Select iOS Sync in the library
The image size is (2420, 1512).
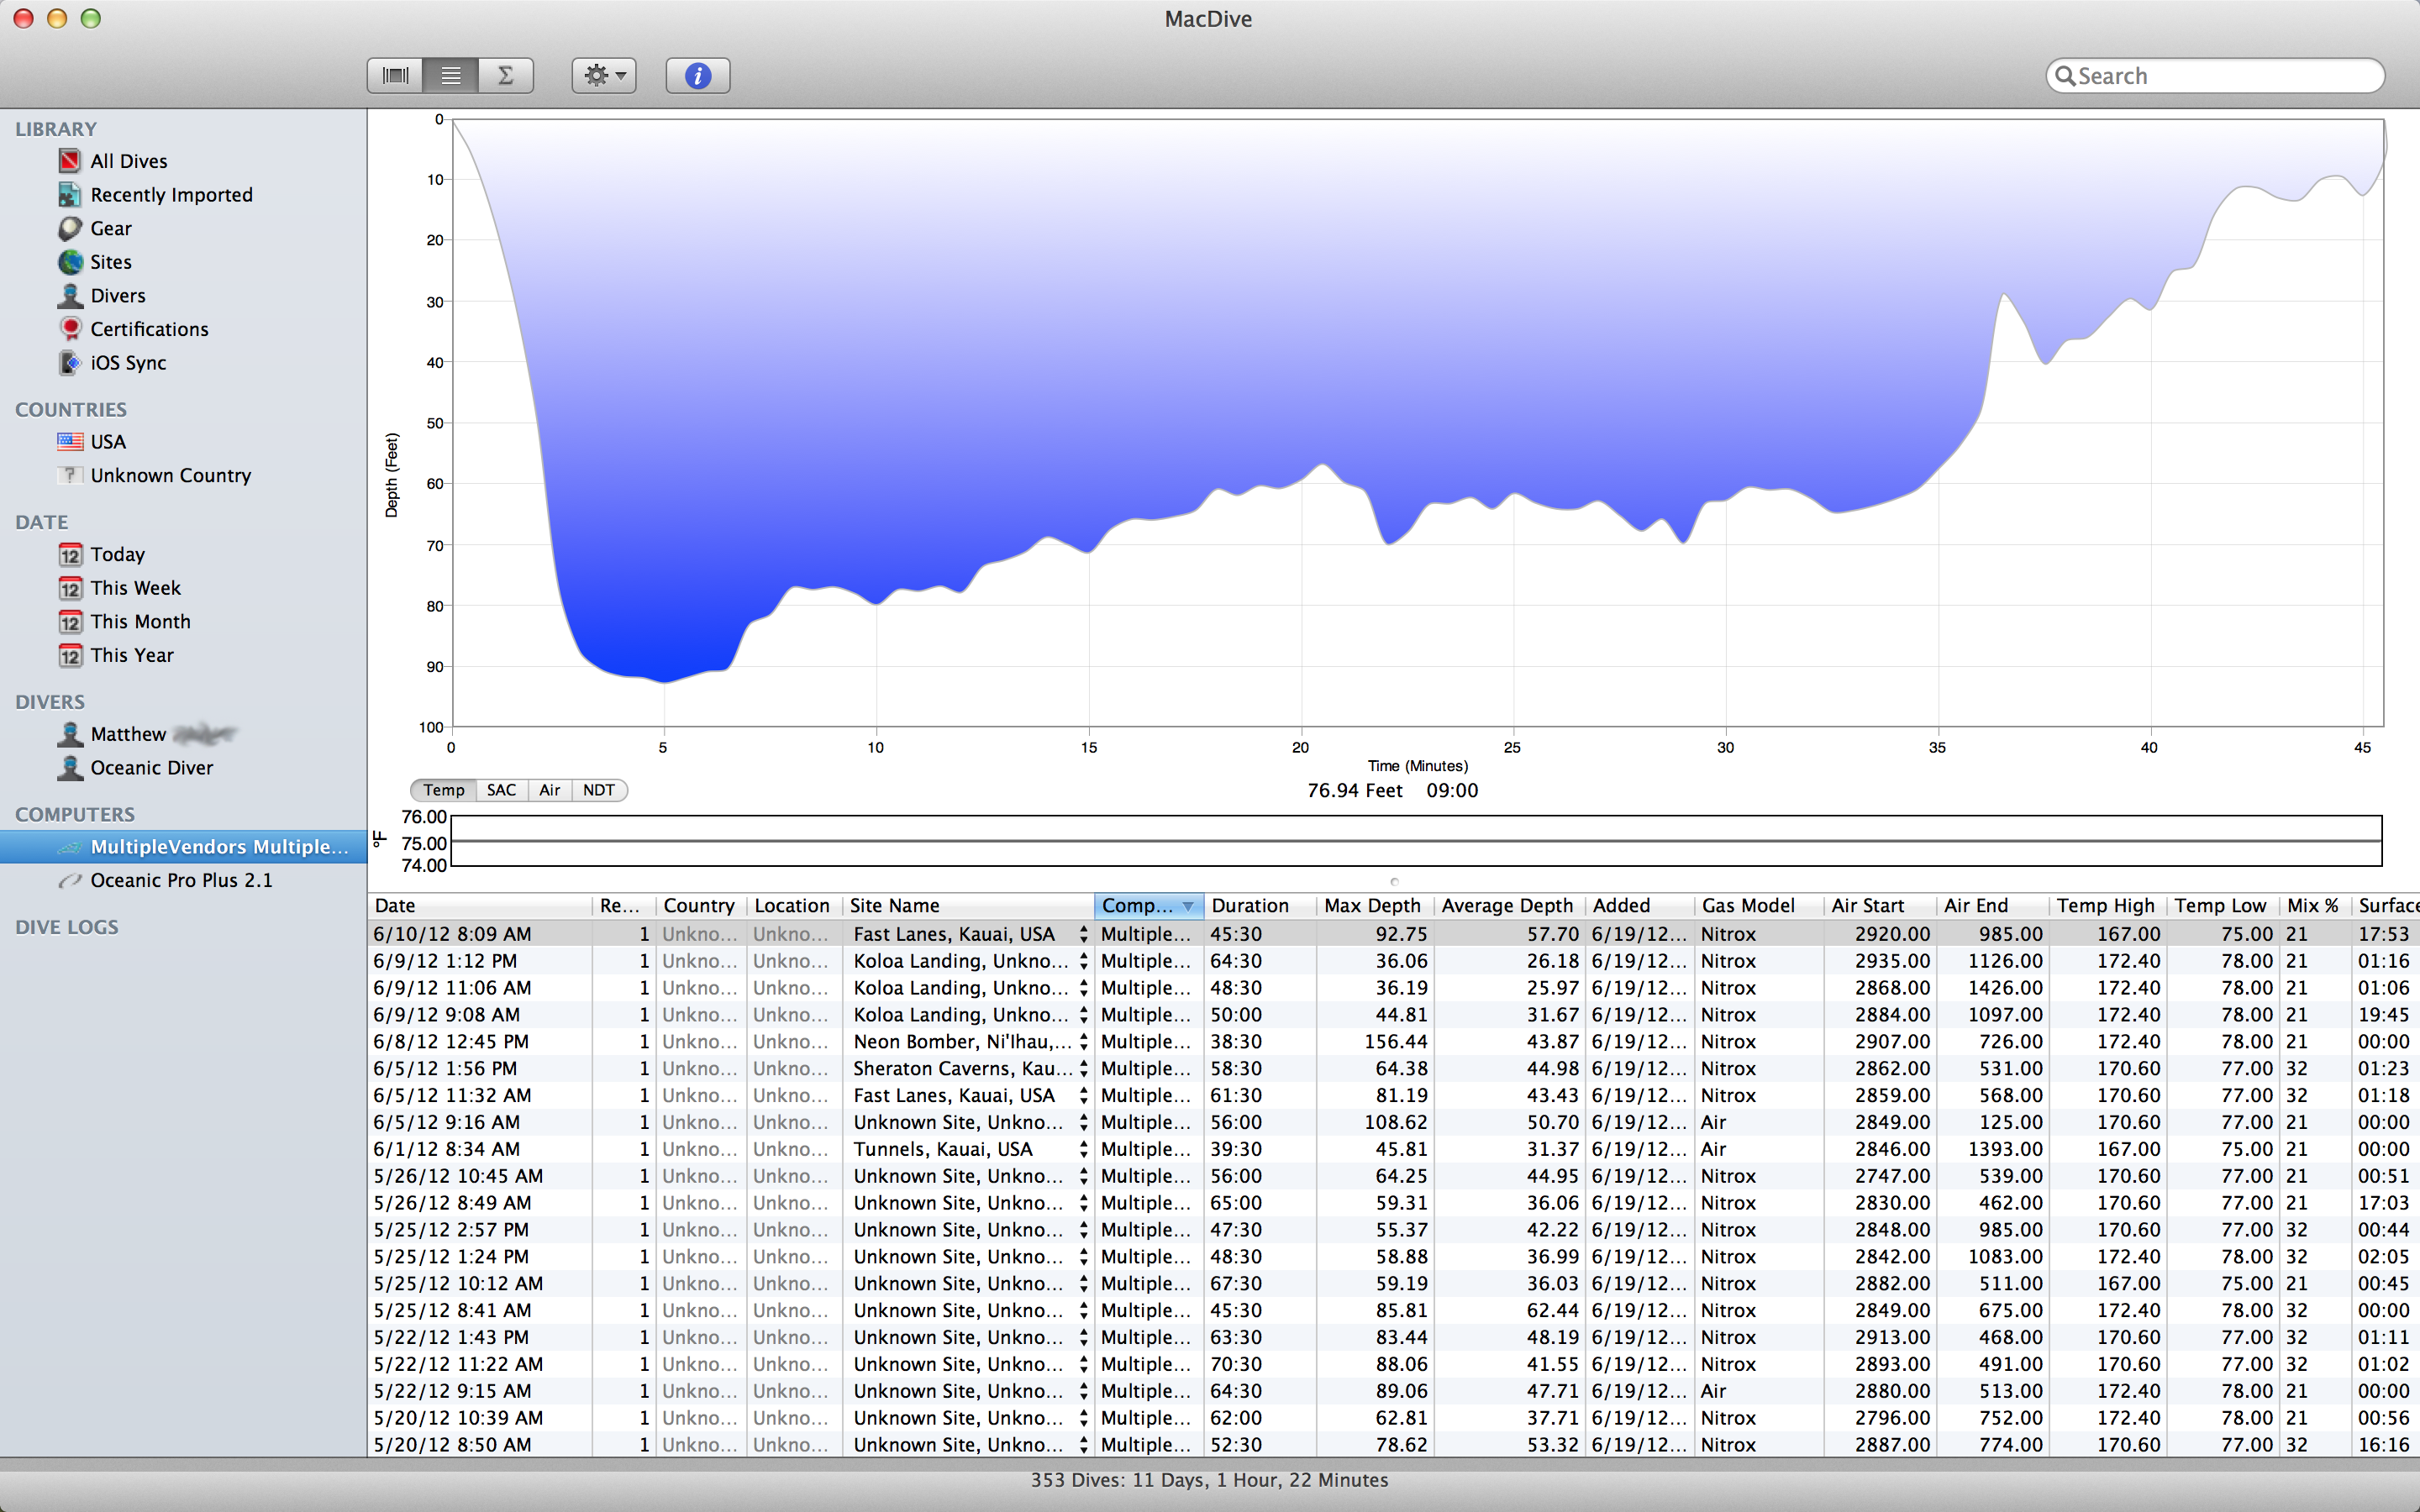[127, 363]
